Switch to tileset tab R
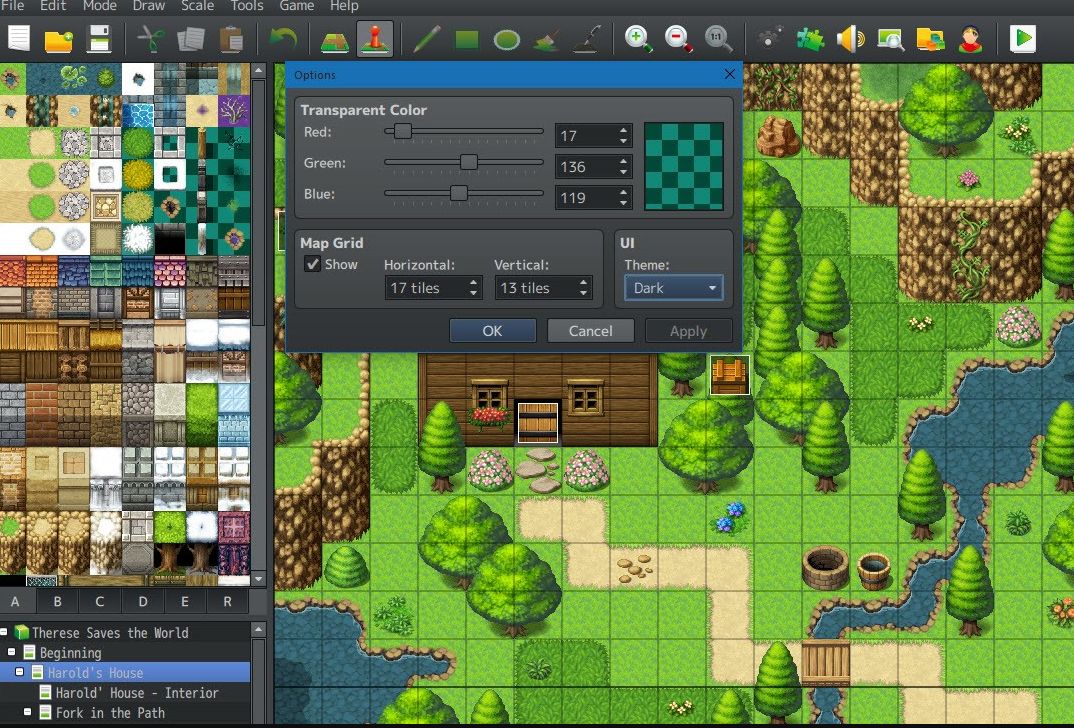Viewport: 1074px width, 728px height. [x=227, y=601]
